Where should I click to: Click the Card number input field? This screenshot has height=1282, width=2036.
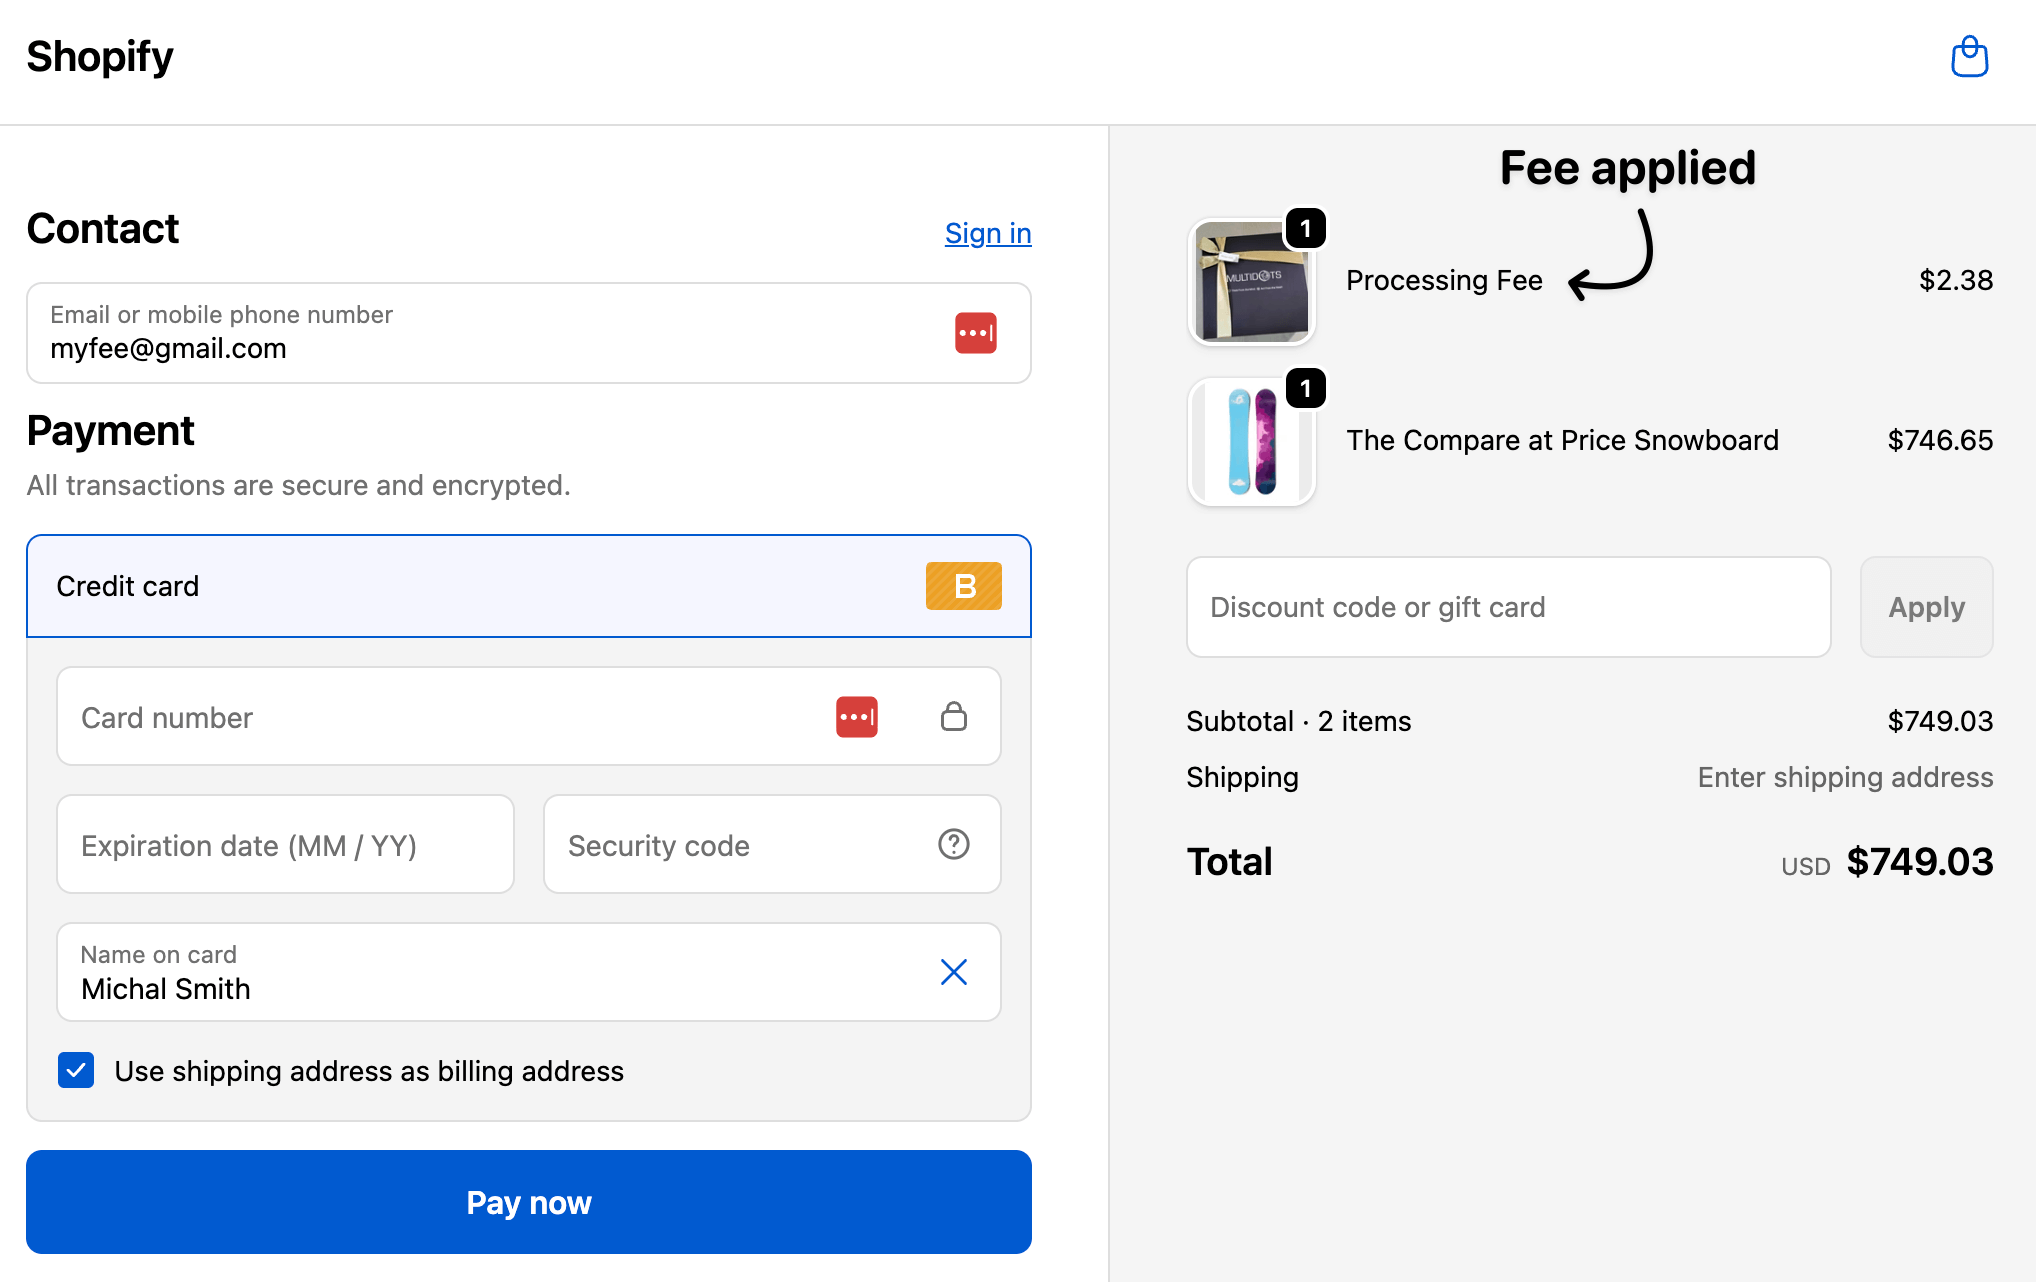[x=440, y=717]
